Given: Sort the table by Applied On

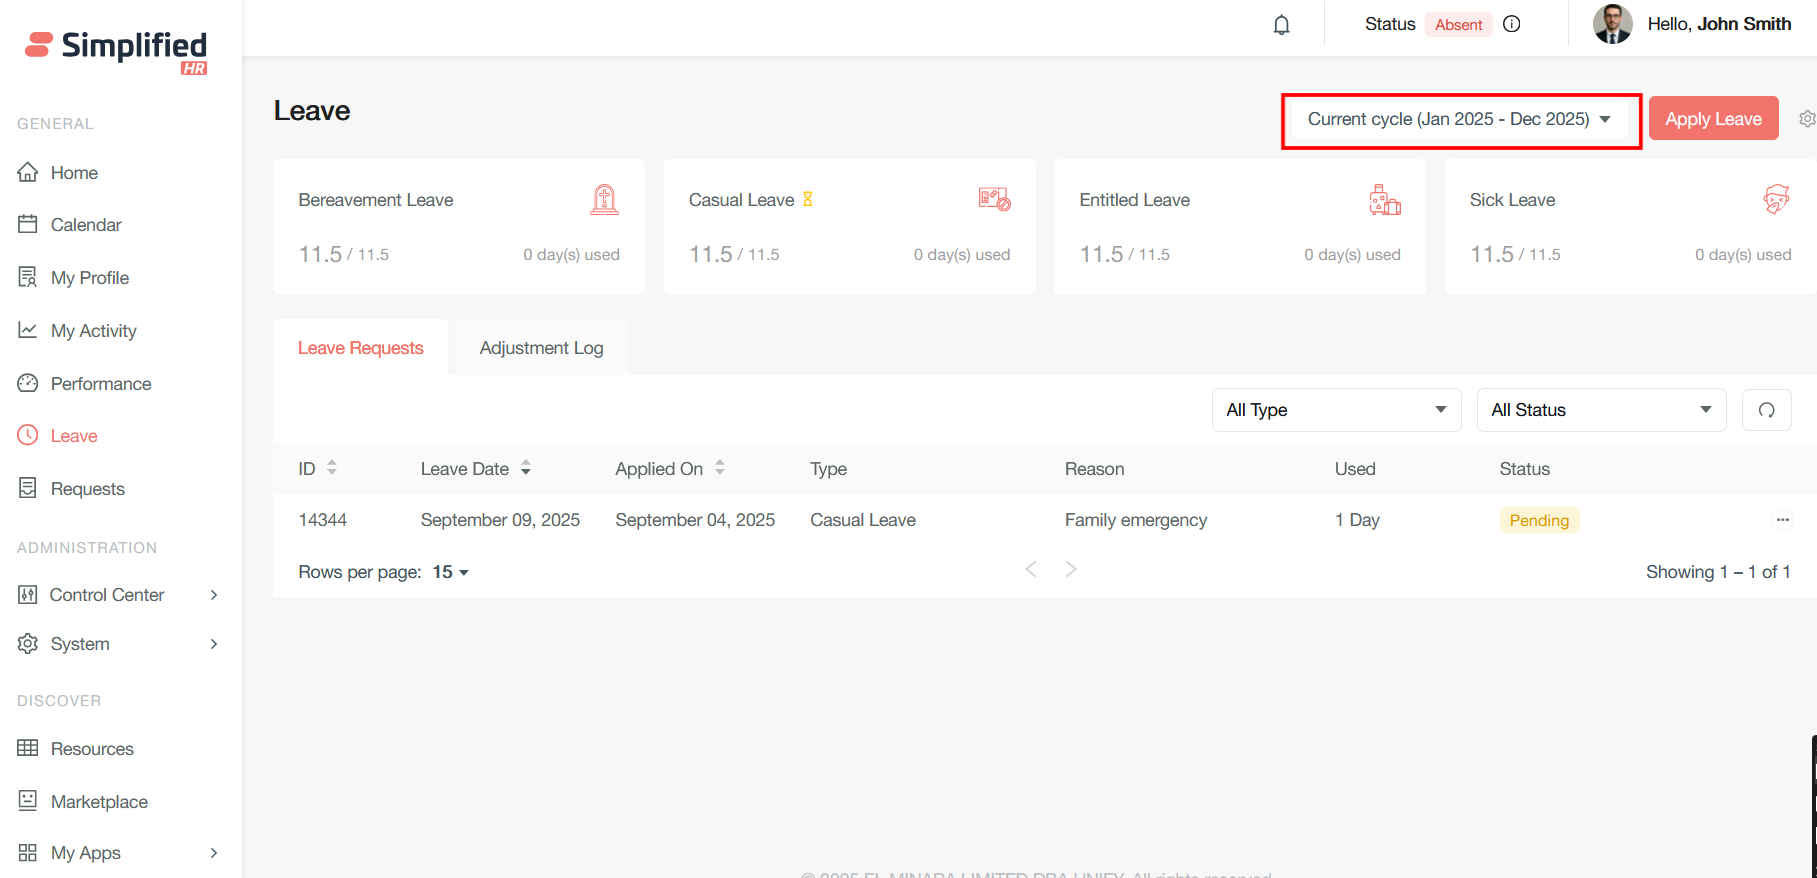Looking at the screenshot, I should [719, 468].
